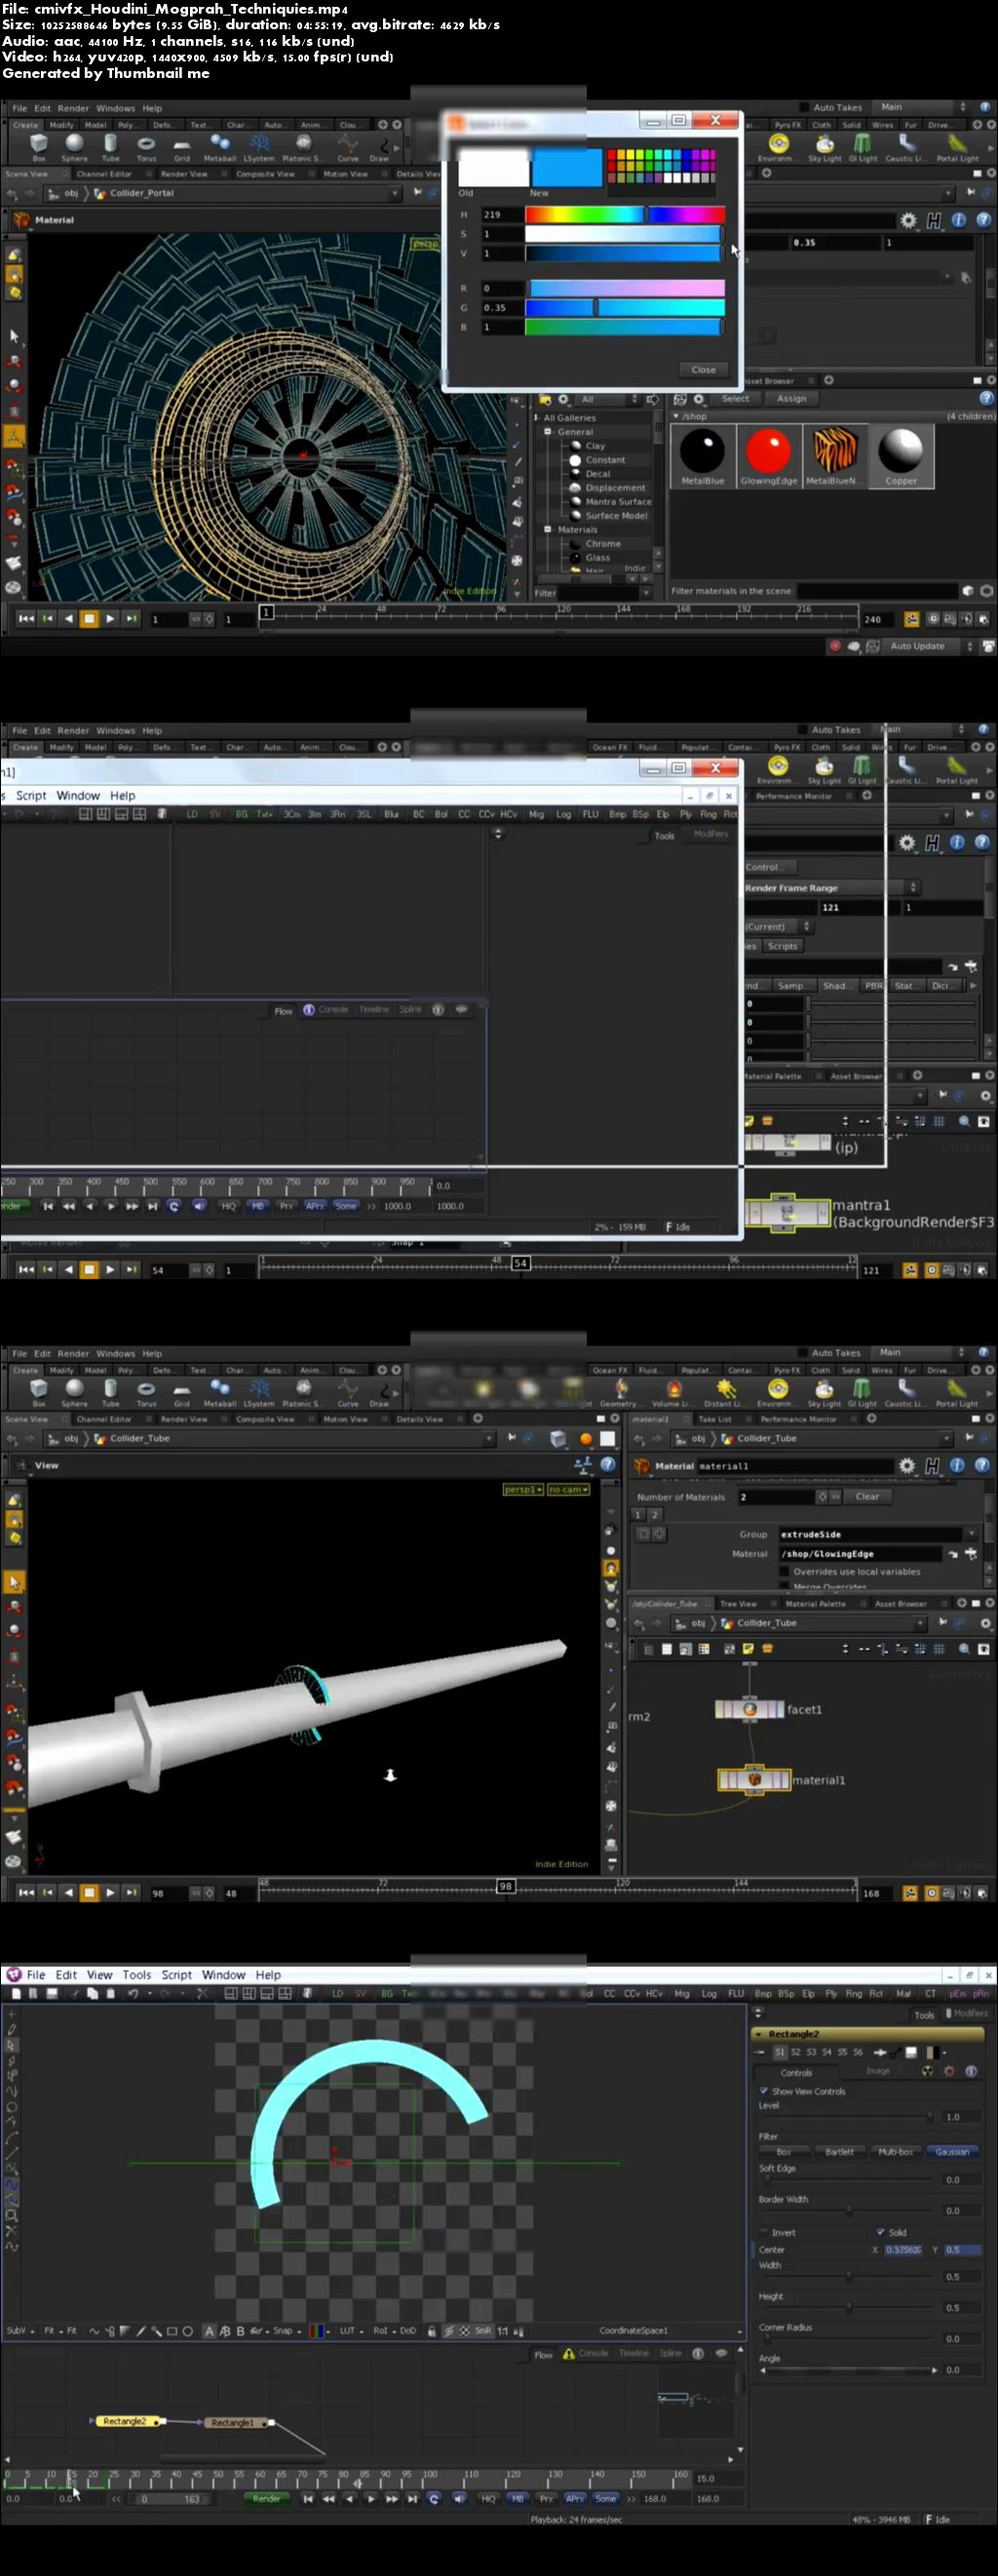This screenshot has height=2576, width=998.
Task: Select the mantra1 render node
Action: [x=787, y=1213]
